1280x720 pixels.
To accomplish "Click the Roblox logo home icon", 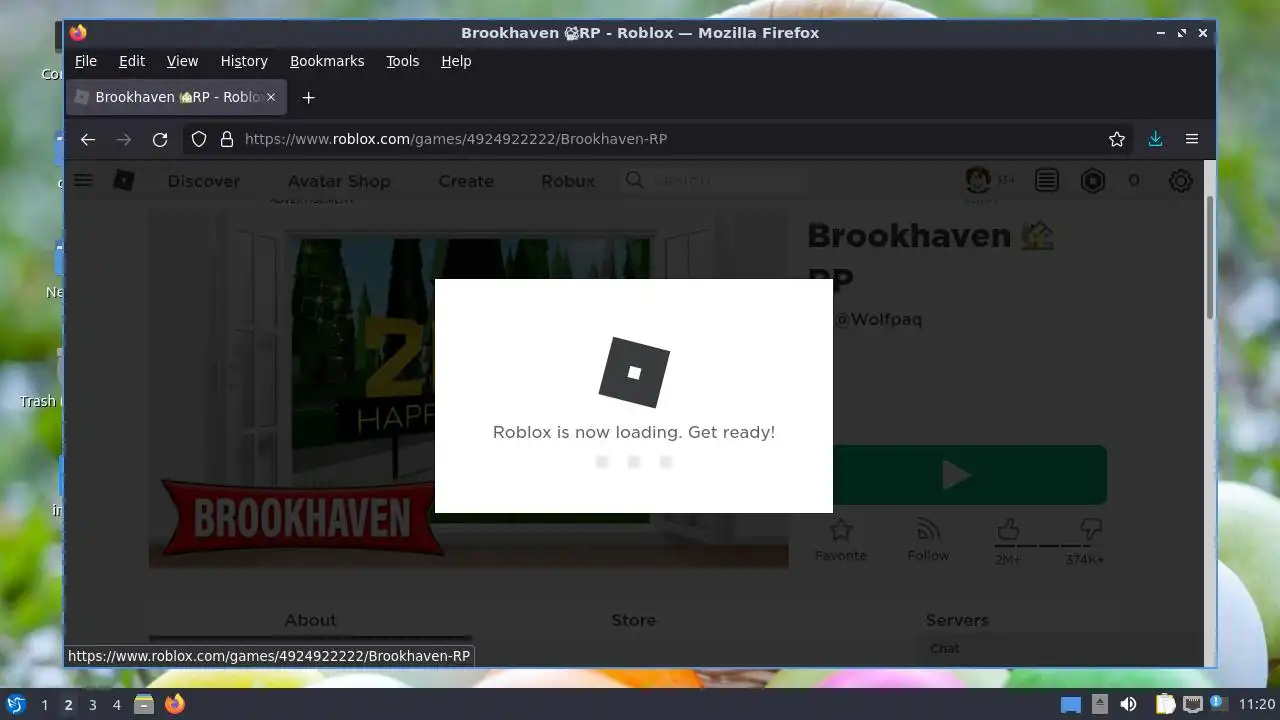I will [x=124, y=180].
